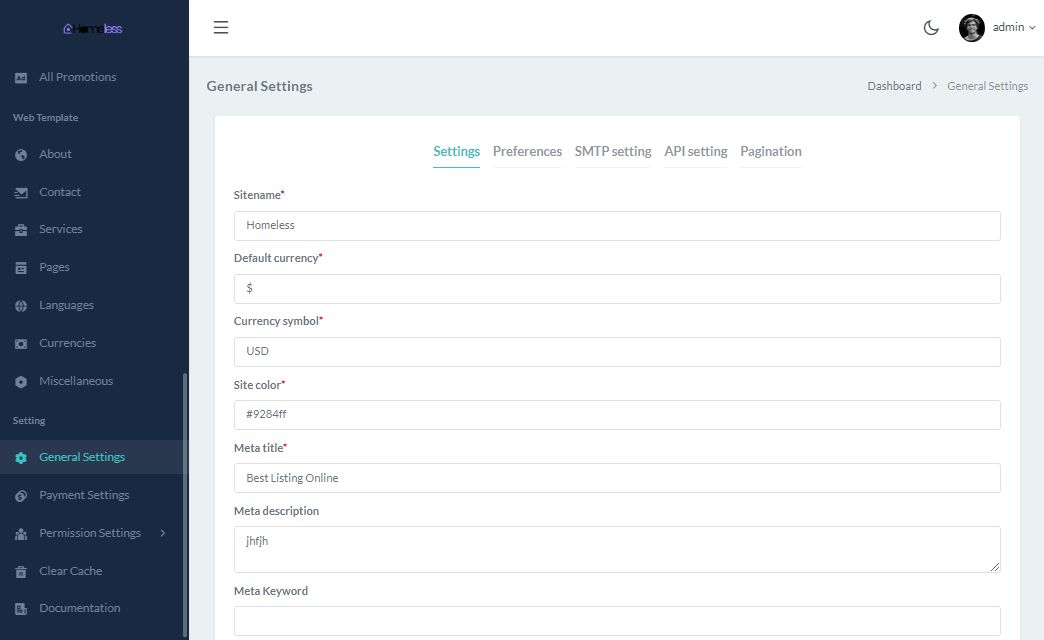Click the Clear Cache trash icon
Screen dimensions: 1044x640
point(21,571)
